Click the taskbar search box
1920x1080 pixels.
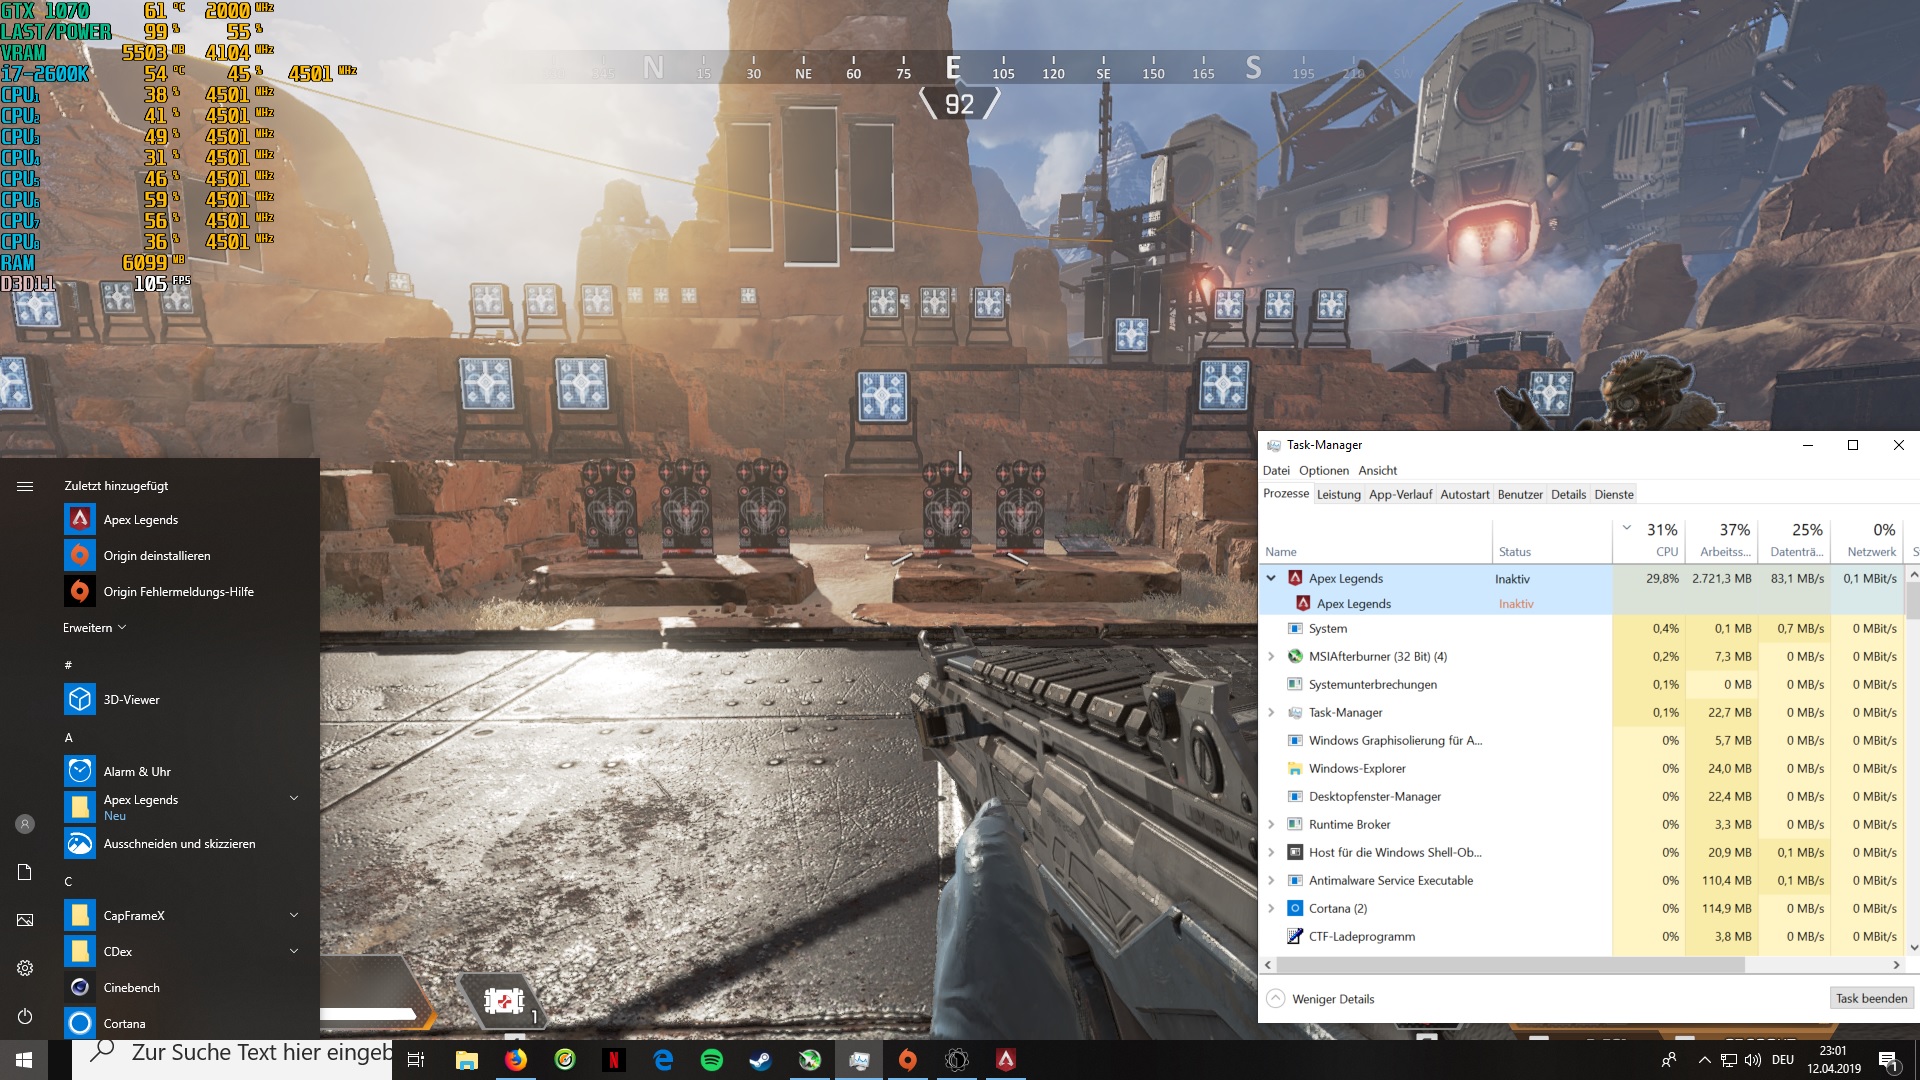(x=260, y=1053)
